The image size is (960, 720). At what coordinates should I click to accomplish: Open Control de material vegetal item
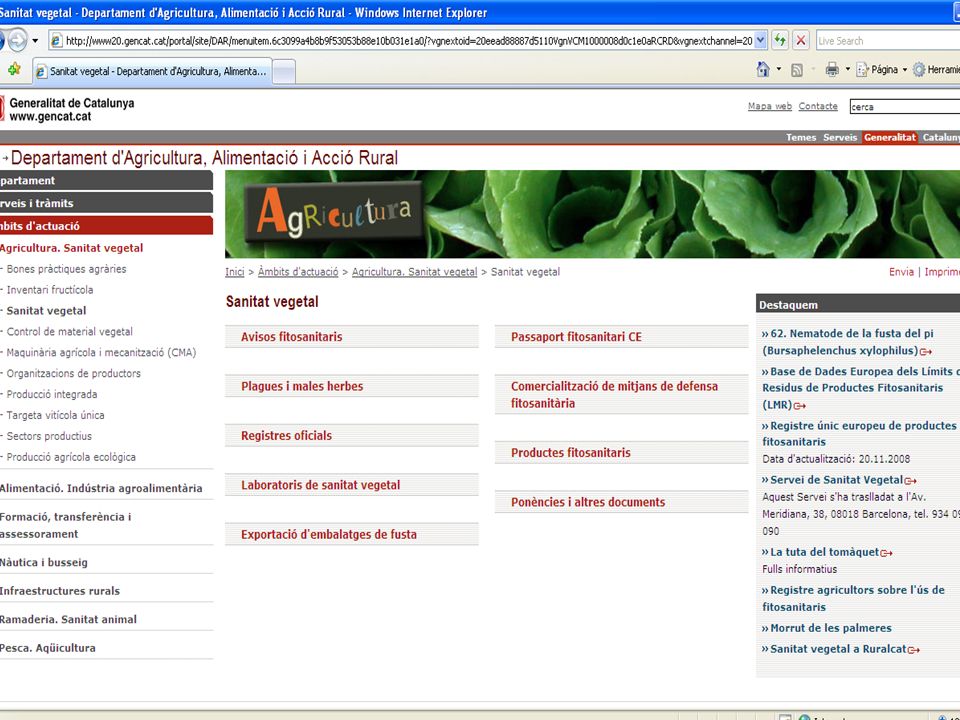[x=69, y=331]
